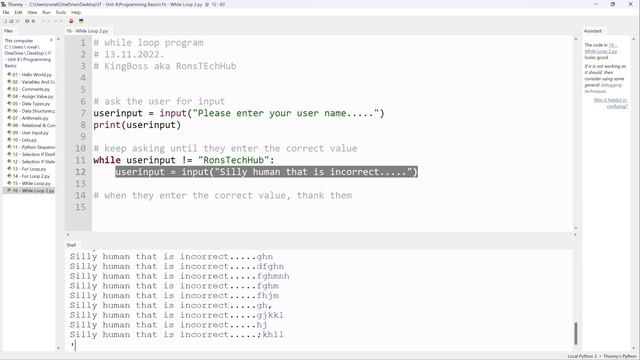The image size is (640, 360).
Task: Stop the running program with red icon
Action: pyautogui.click(x=71, y=21)
